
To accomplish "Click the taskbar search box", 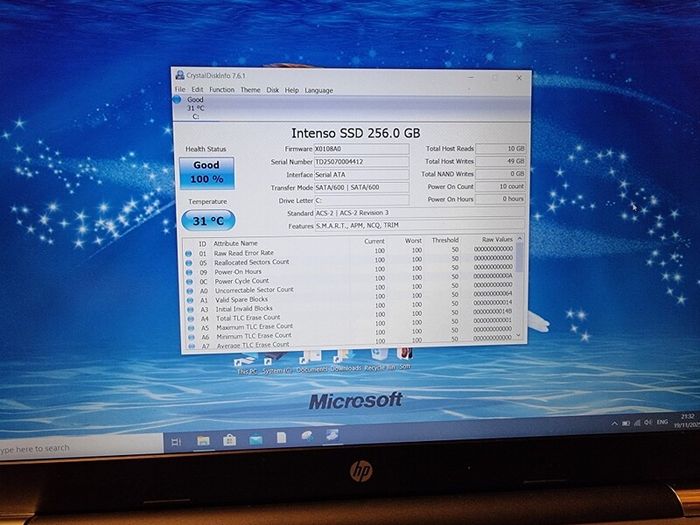I will click(x=81, y=446).
